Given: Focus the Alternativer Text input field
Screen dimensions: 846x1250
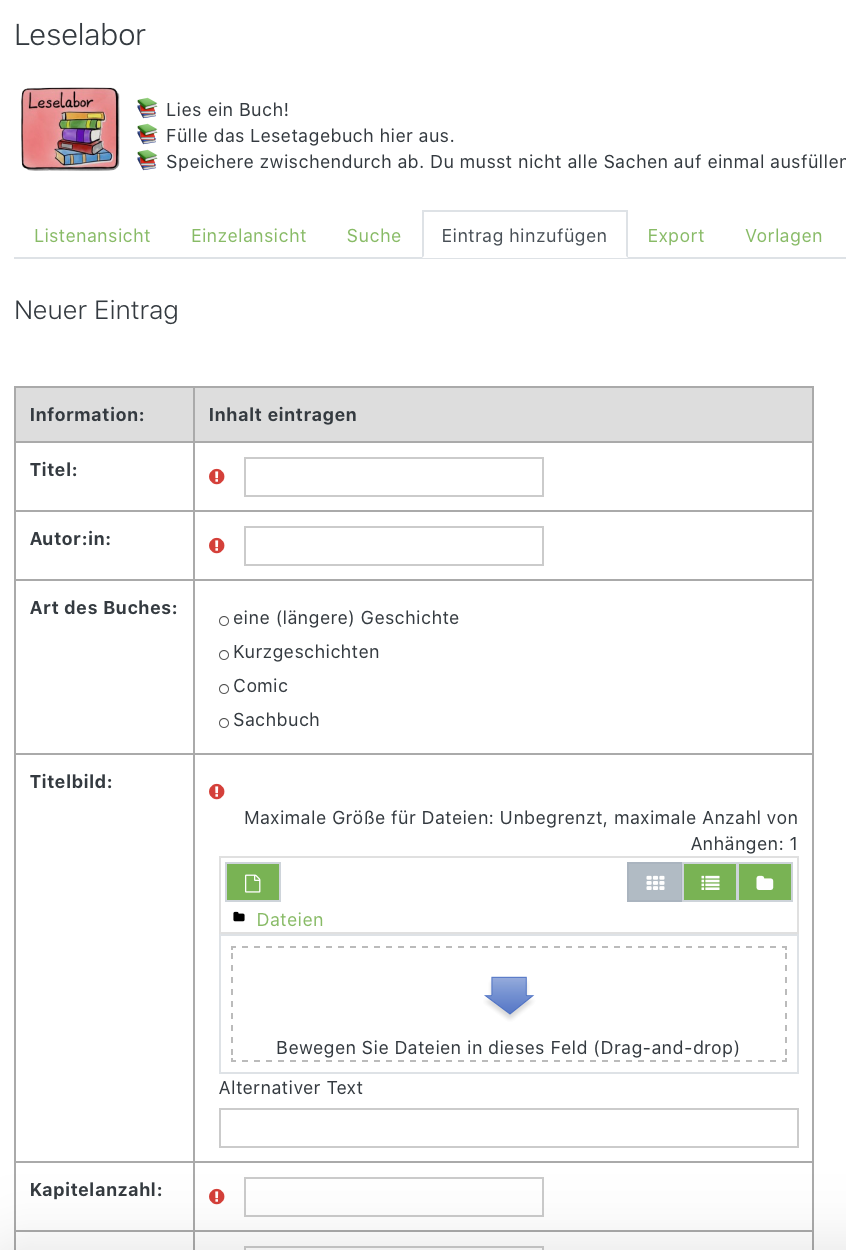Looking at the screenshot, I should tap(509, 1128).
